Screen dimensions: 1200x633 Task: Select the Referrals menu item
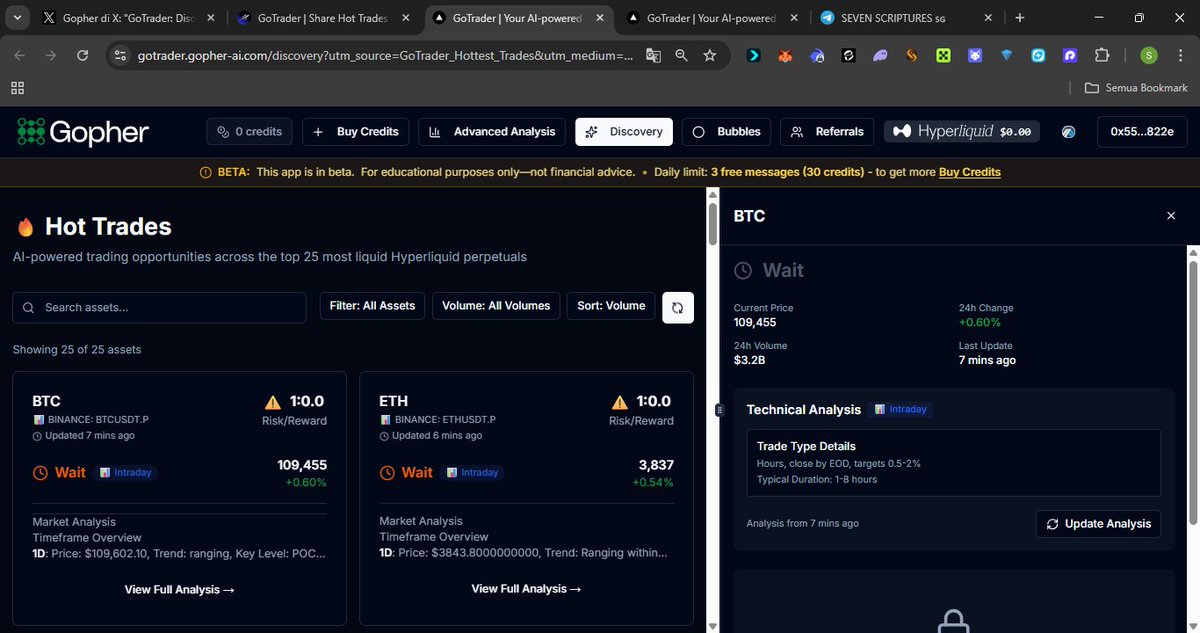click(x=826, y=131)
